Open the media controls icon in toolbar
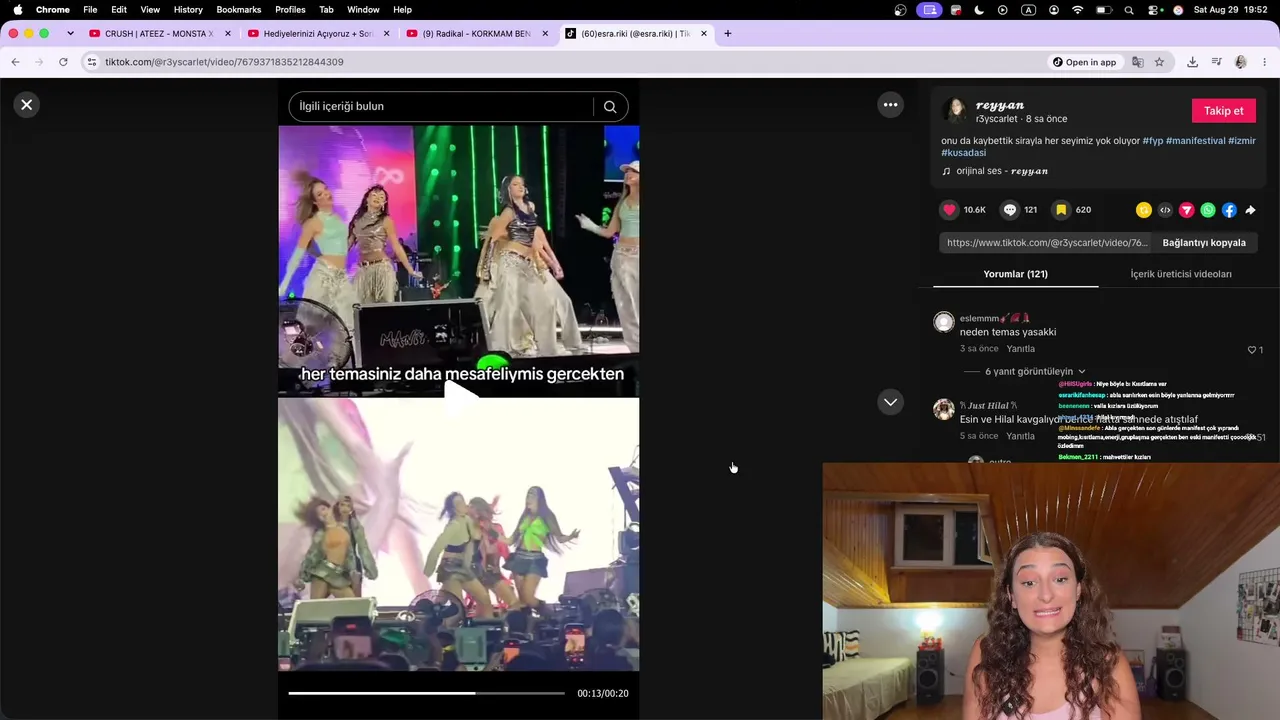The width and height of the screenshot is (1280, 720). pyautogui.click(x=1216, y=62)
